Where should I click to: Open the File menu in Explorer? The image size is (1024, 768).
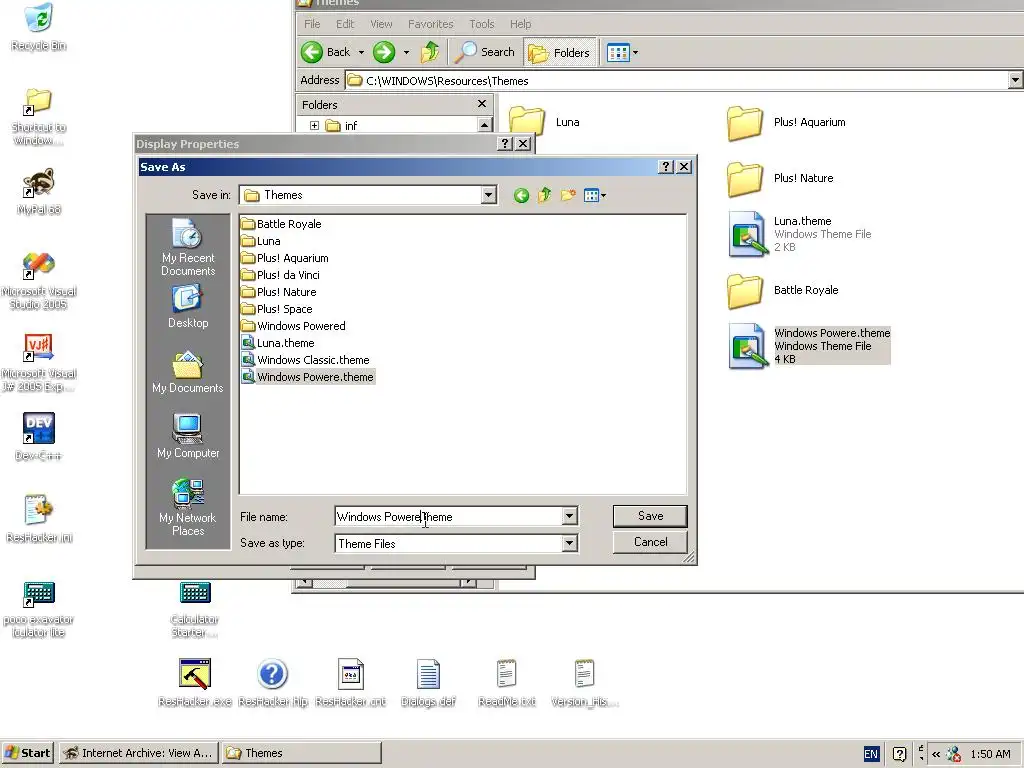(312, 24)
